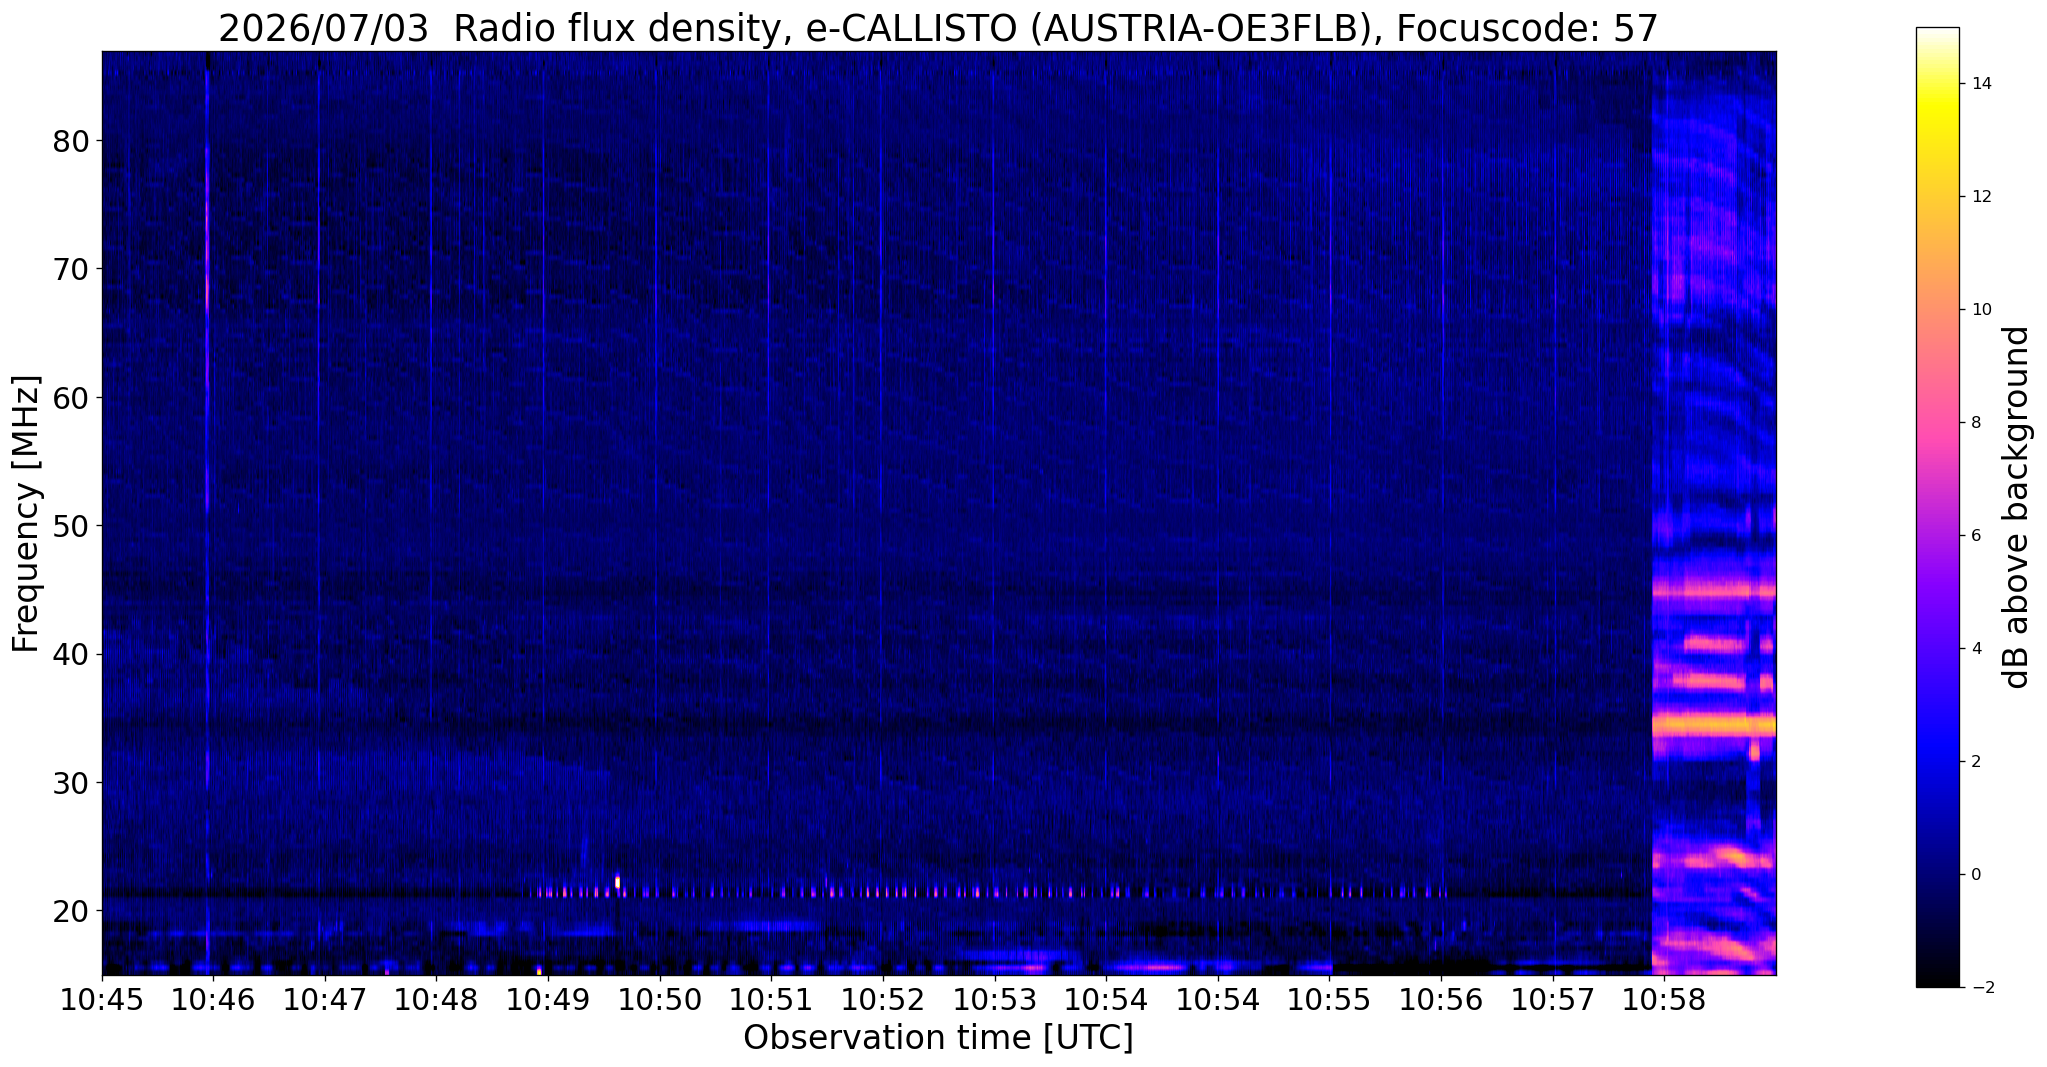Viewport: 2047px width, 1067px height.
Task: Click the bright orange band at 35 MHz
Action: point(1714,724)
